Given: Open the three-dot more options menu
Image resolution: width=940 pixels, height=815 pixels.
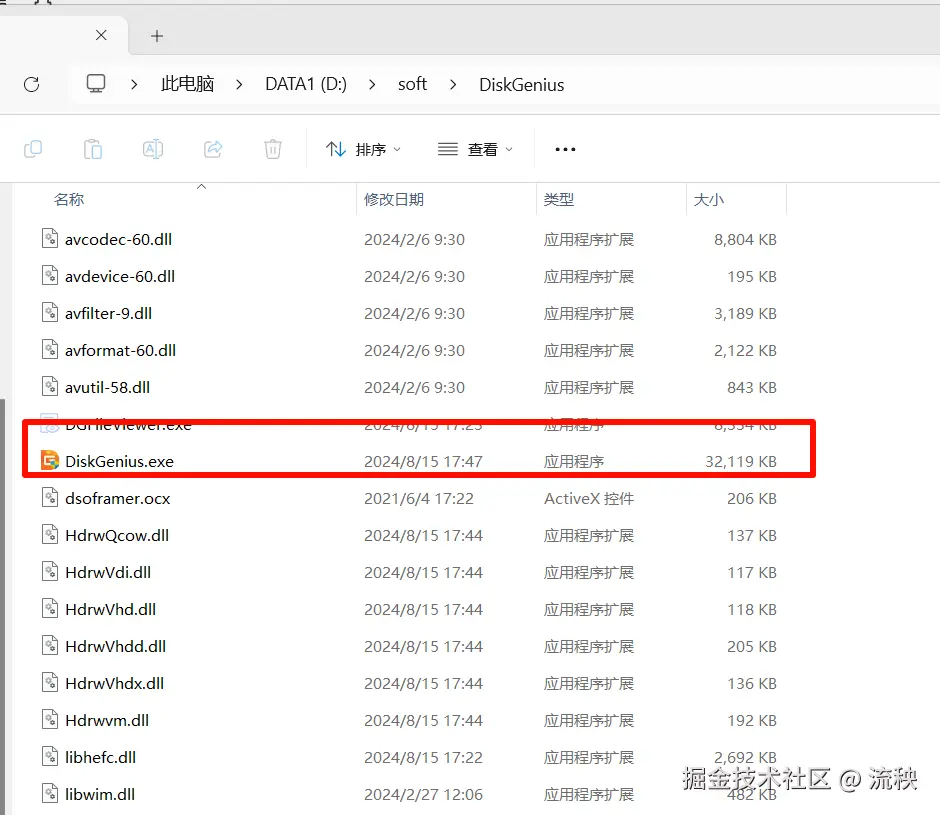Looking at the screenshot, I should pyautogui.click(x=565, y=149).
